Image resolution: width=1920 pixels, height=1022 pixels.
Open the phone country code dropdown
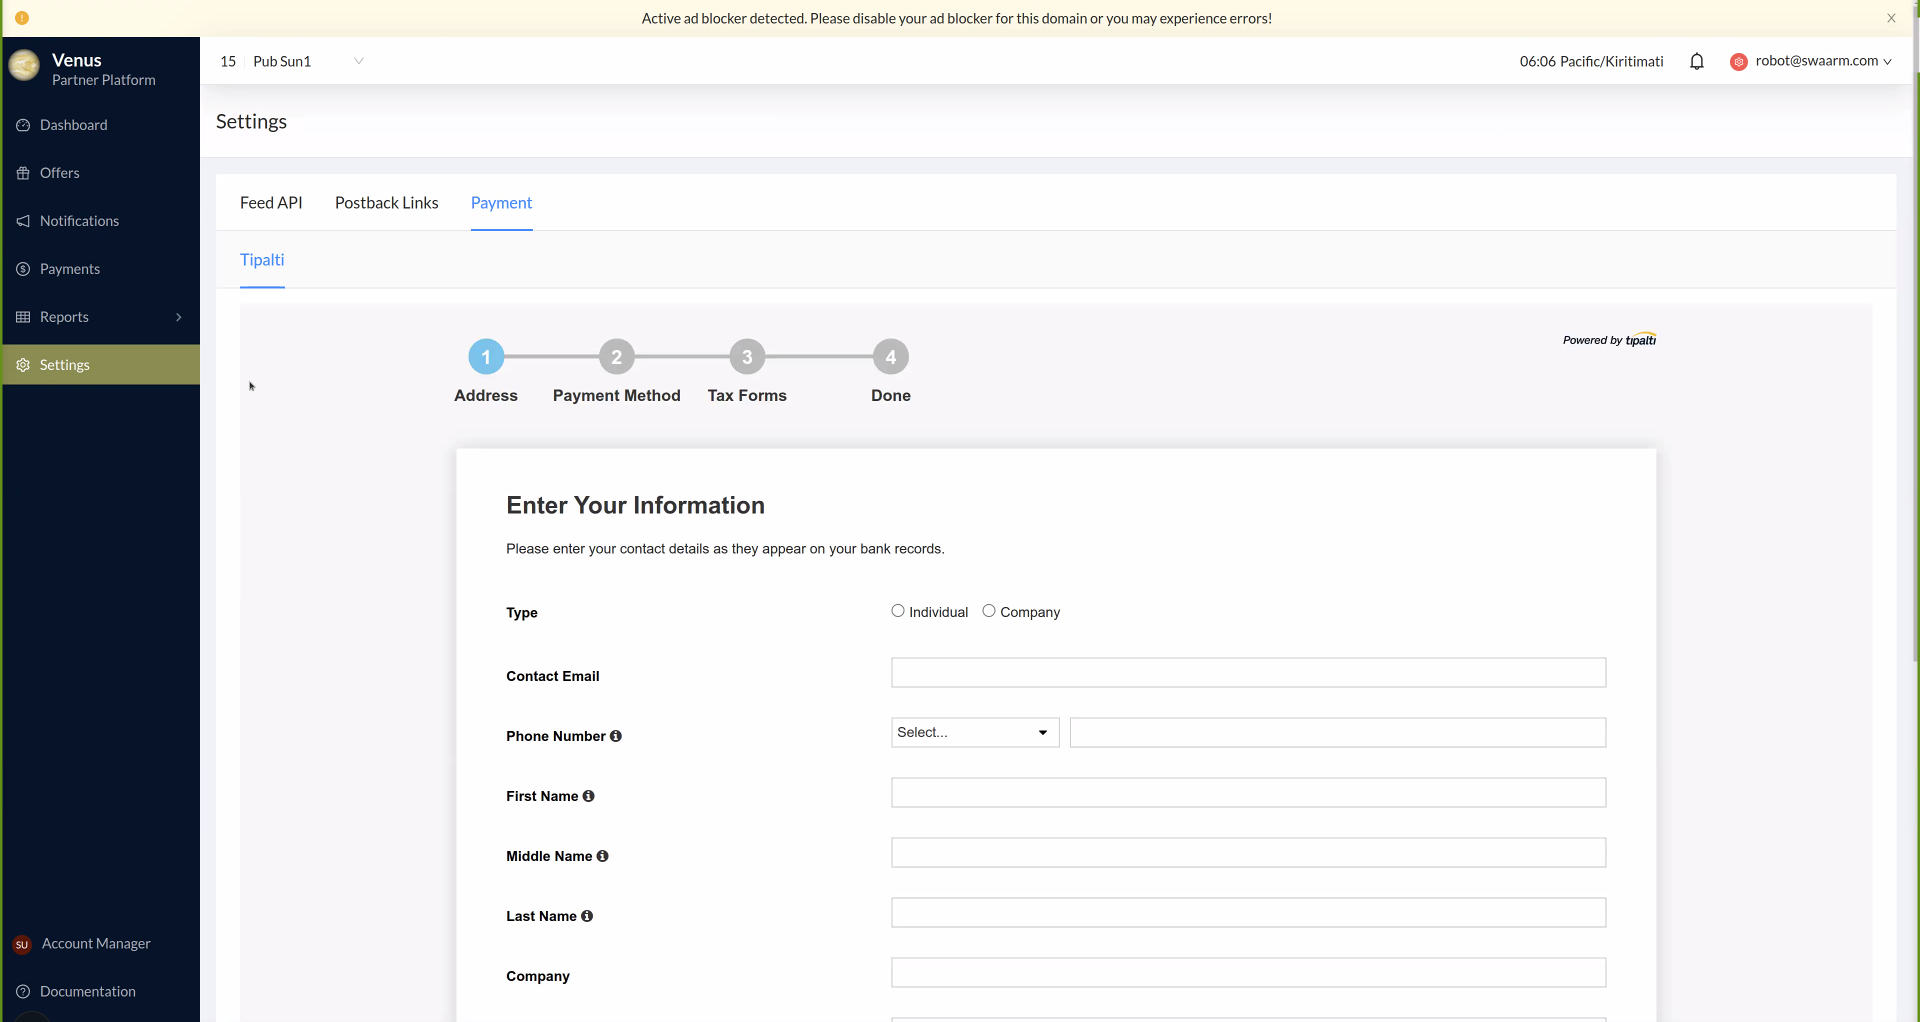[974, 733]
